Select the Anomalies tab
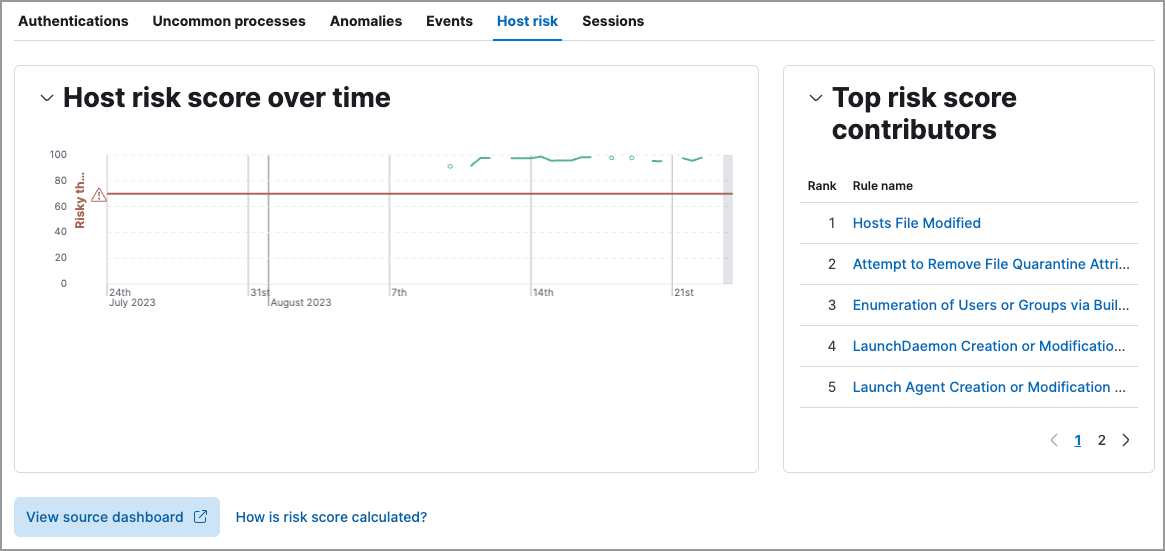The image size is (1165, 551). pyautogui.click(x=366, y=21)
